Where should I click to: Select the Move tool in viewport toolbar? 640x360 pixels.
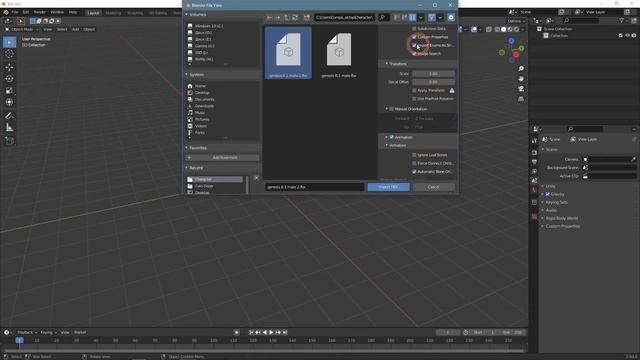pos(9,67)
